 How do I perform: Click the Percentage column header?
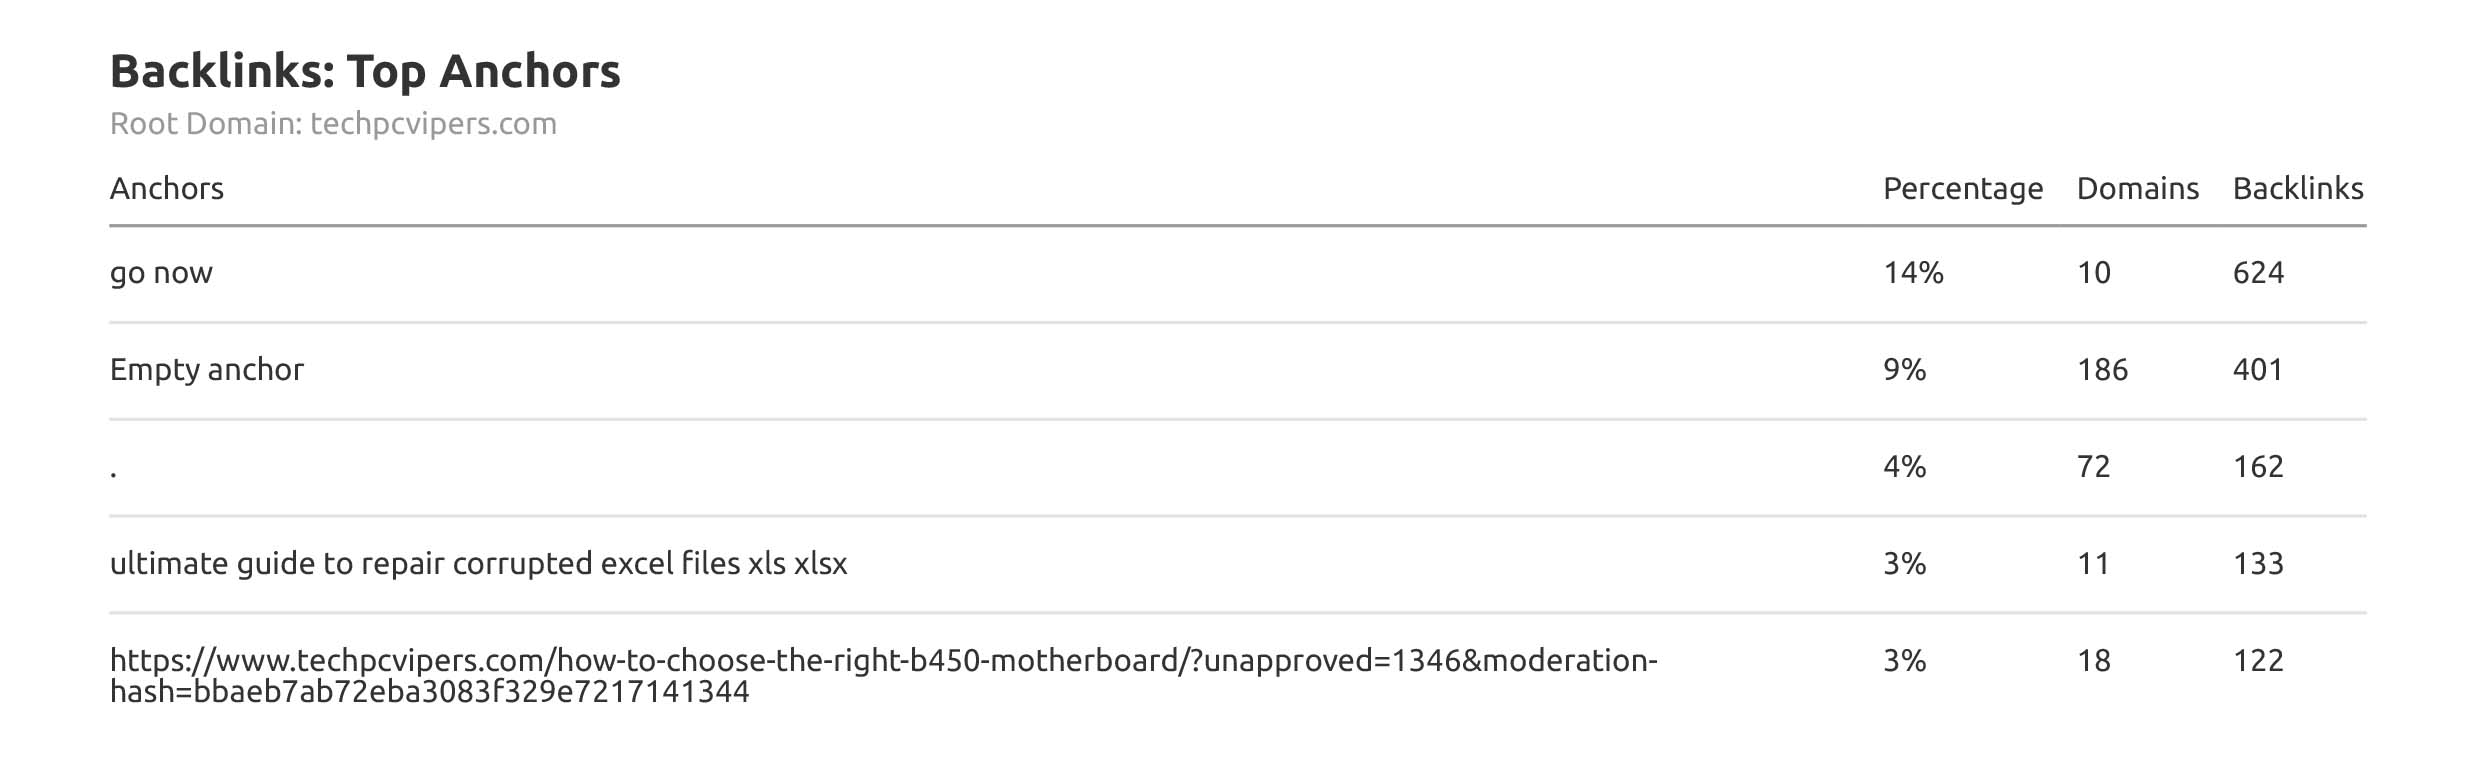tap(1962, 189)
